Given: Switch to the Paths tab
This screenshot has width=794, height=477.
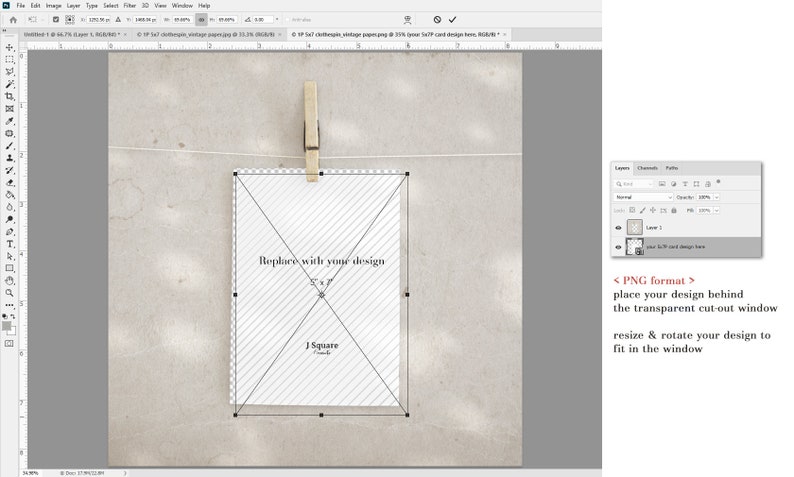Looking at the screenshot, I should click(x=671, y=168).
